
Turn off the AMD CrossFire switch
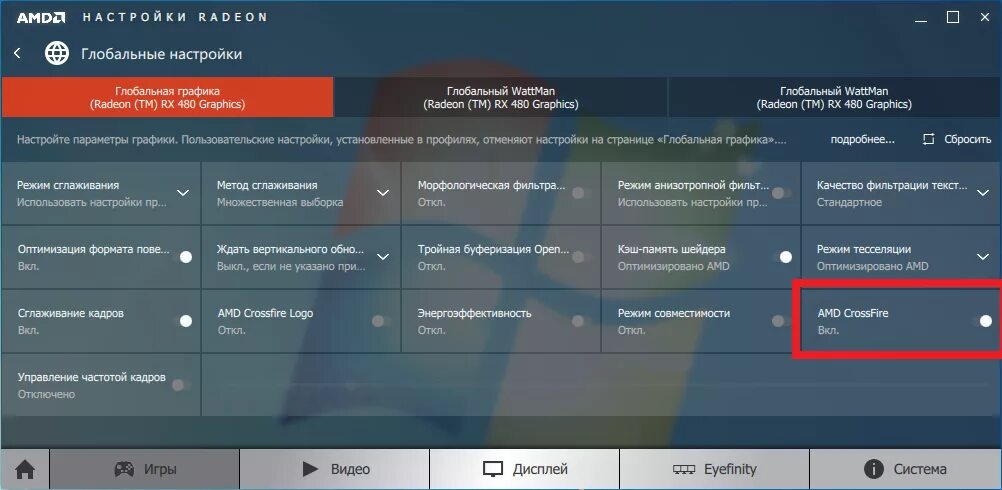tap(983, 321)
